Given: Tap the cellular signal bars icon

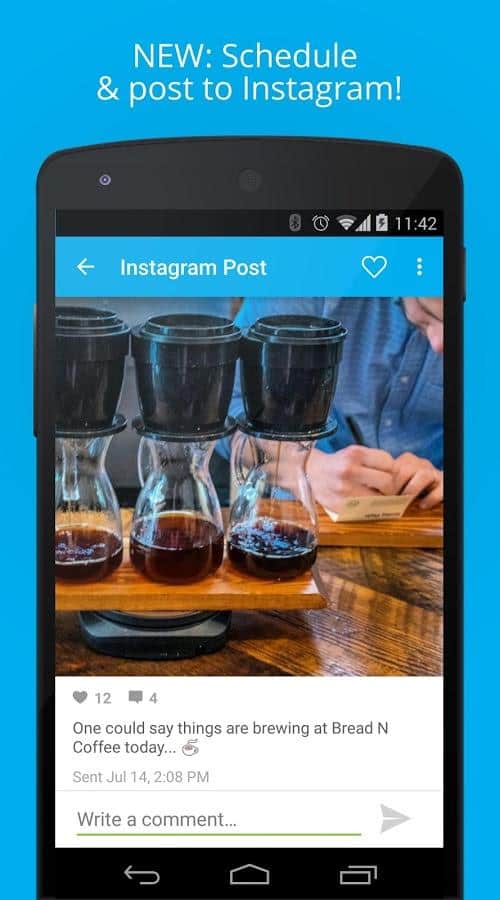Looking at the screenshot, I should [363, 223].
